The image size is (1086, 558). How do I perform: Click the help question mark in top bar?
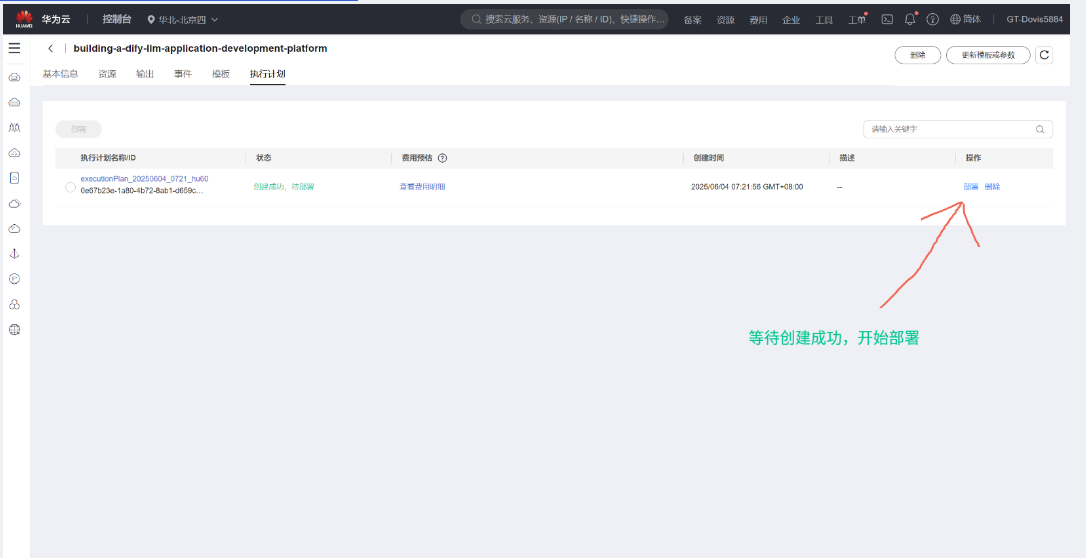tap(932, 19)
